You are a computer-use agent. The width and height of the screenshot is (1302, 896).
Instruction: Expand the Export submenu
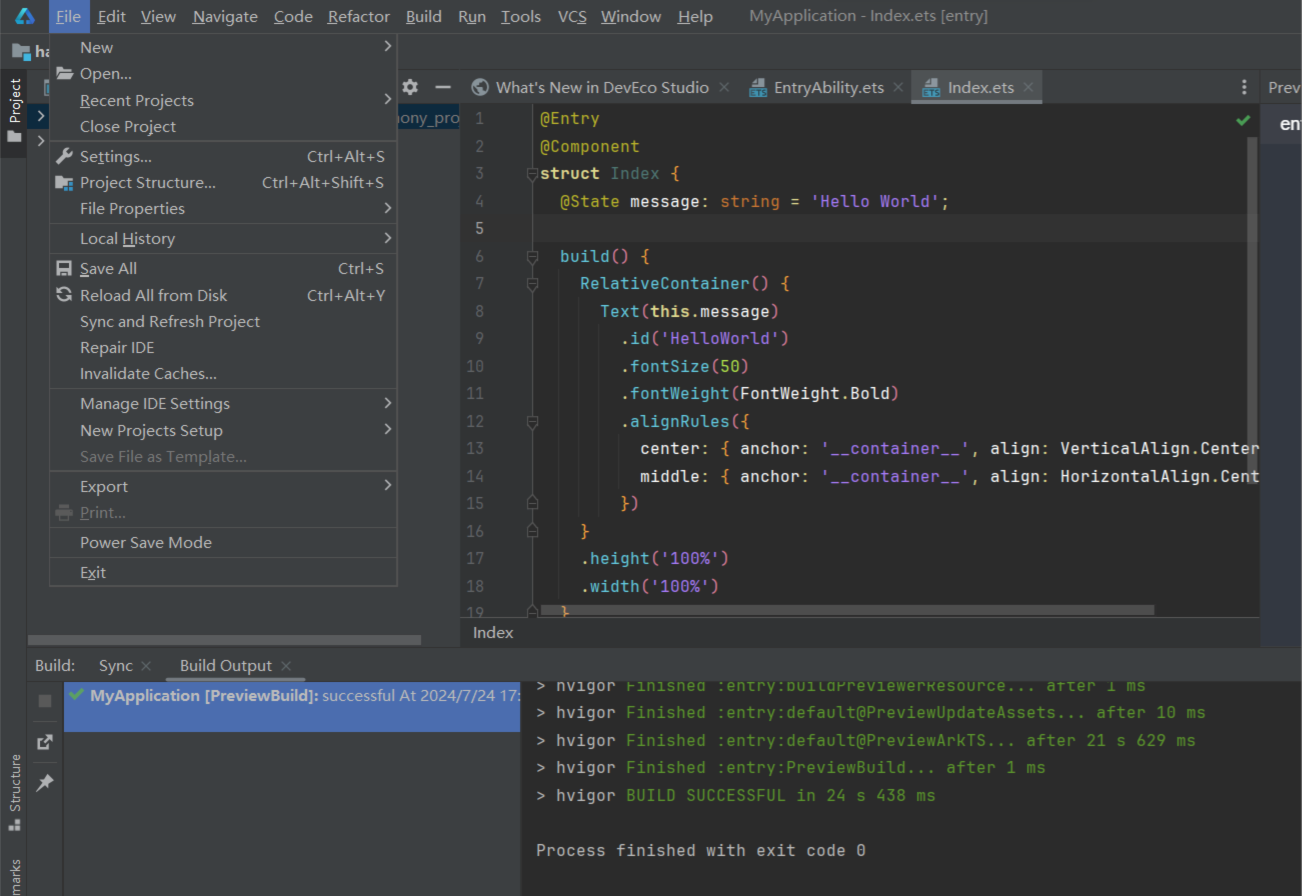pyautogui.click(x=388, y=486)
